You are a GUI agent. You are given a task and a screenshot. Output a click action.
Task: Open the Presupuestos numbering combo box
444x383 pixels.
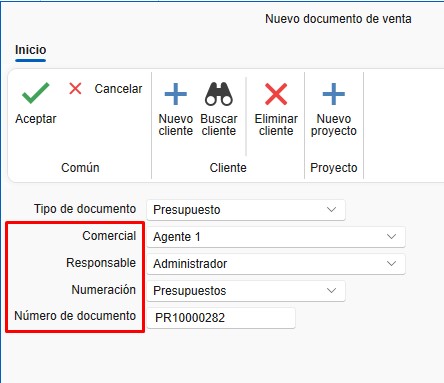(x=246, y=291)
